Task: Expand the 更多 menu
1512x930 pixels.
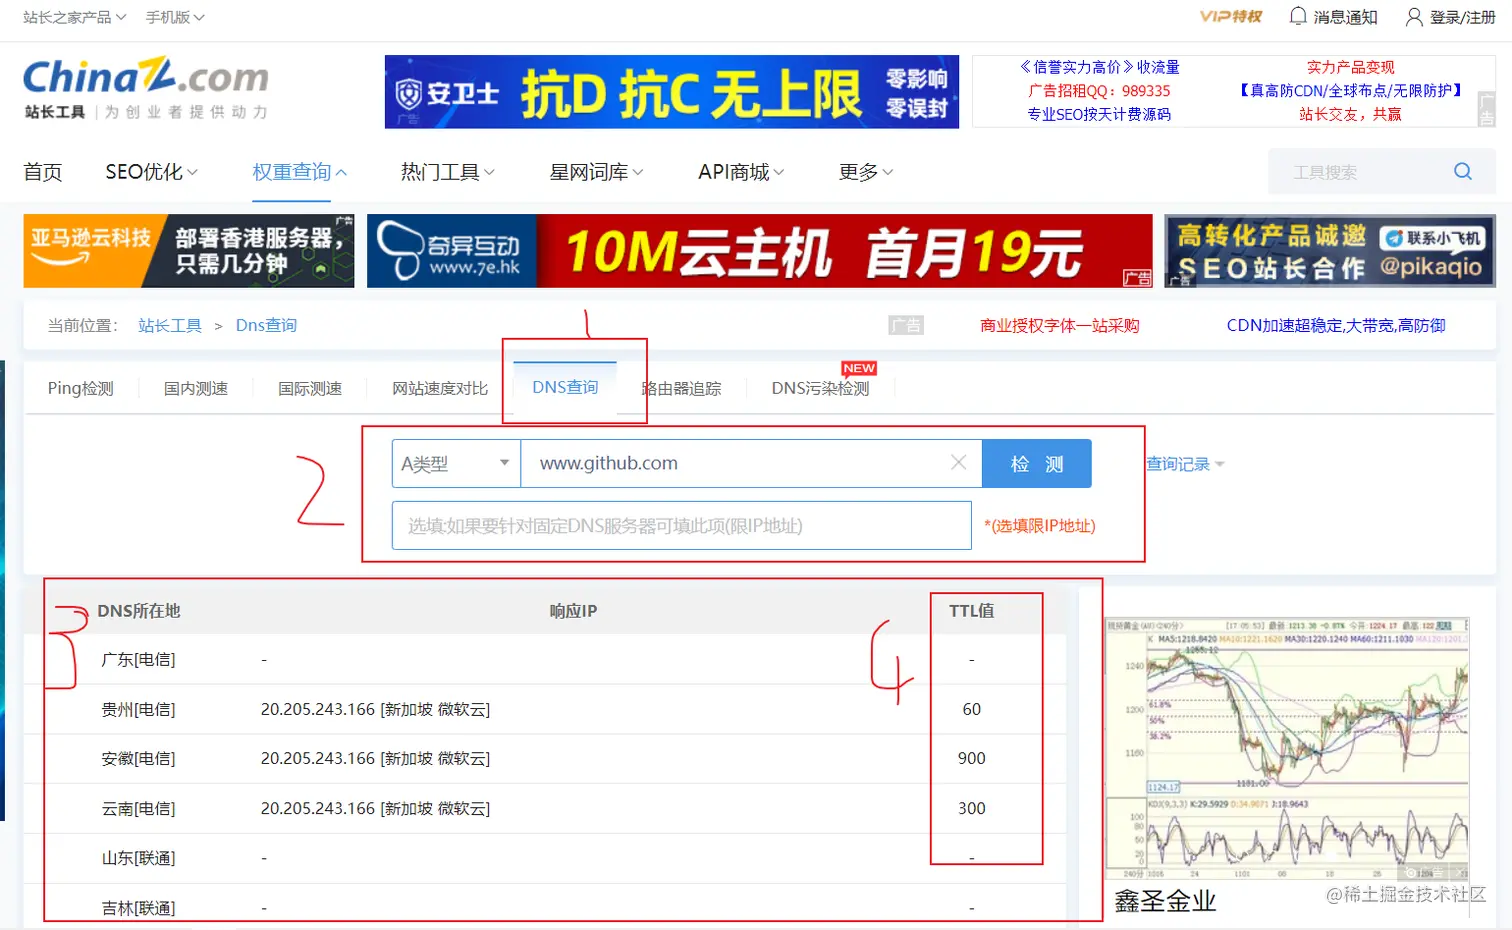Action: click(866, 172)
